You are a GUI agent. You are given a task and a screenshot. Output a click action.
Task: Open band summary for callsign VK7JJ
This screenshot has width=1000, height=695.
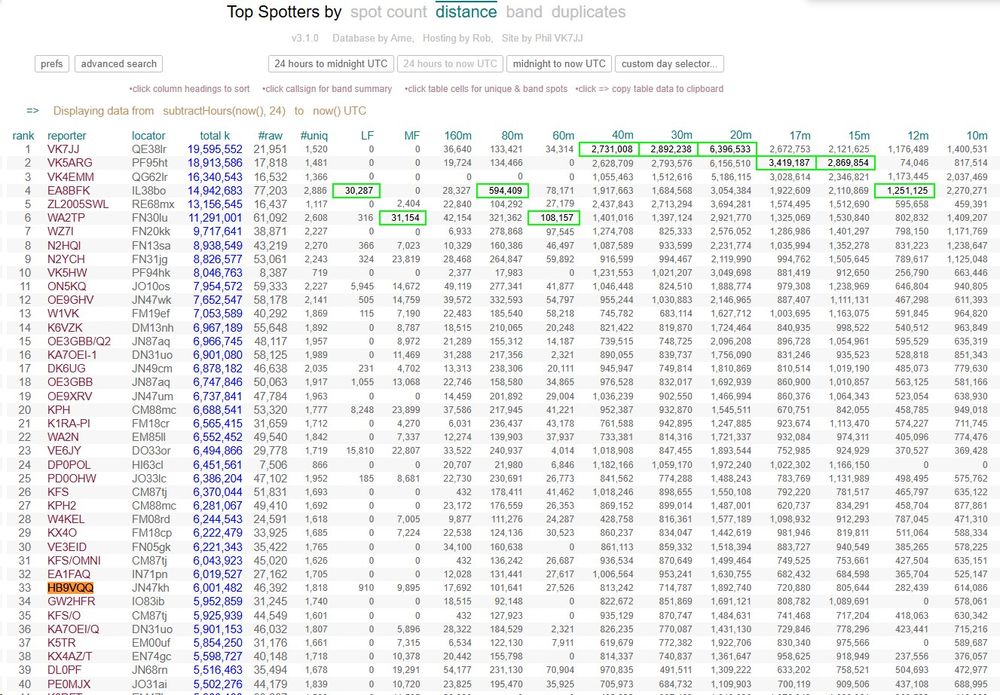click(64, 149)
